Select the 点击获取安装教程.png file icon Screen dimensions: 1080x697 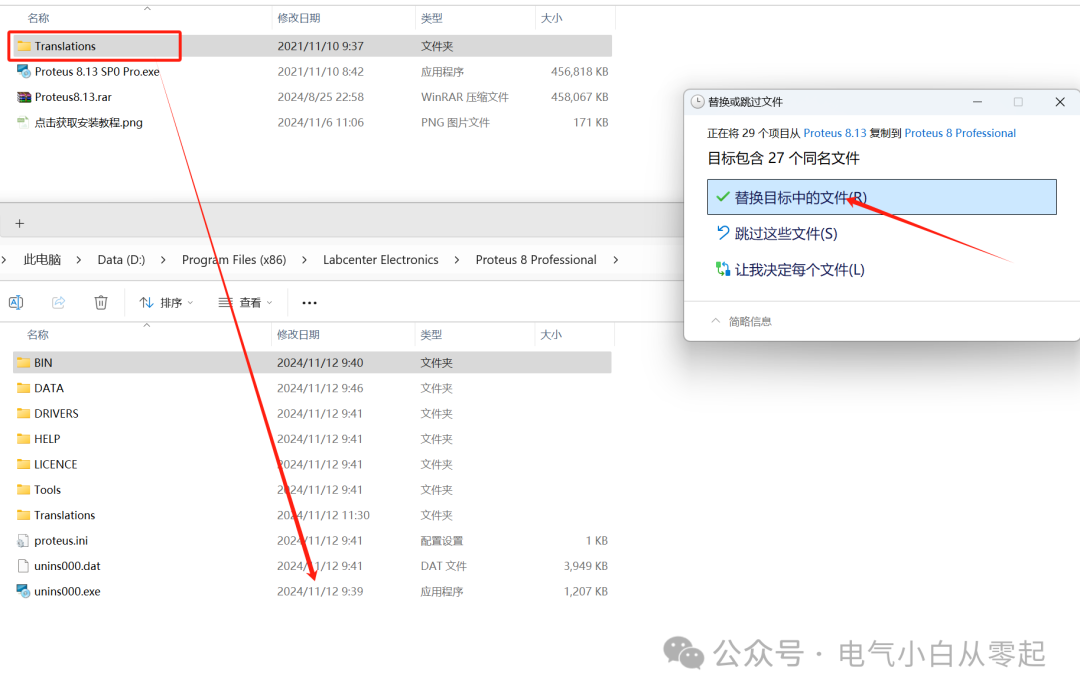click(24, 123)
